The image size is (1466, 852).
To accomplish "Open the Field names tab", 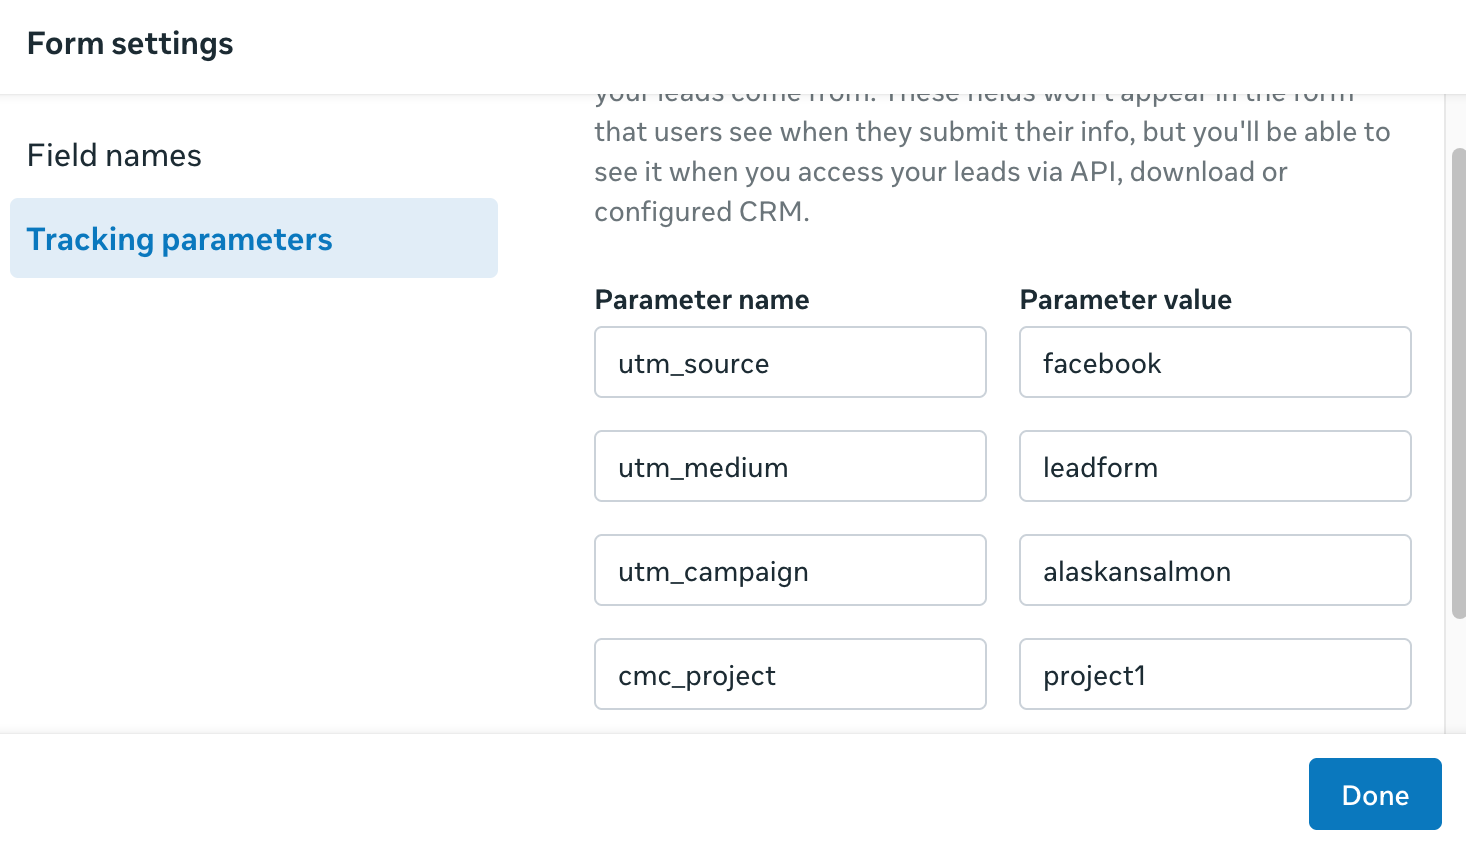I will 114,156.
